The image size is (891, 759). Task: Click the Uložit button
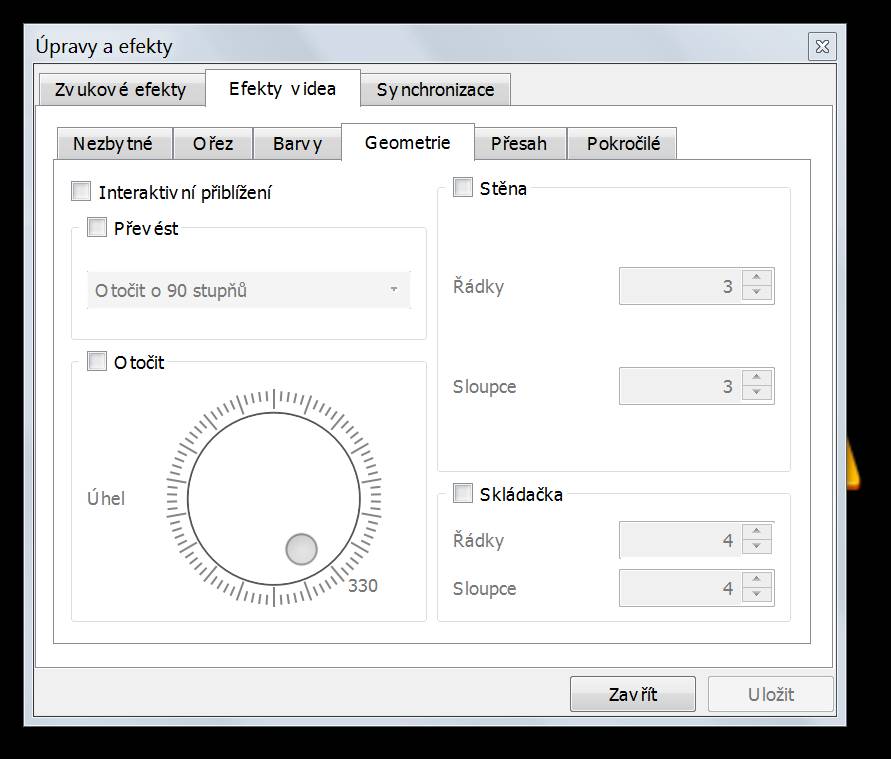(771, 694)
